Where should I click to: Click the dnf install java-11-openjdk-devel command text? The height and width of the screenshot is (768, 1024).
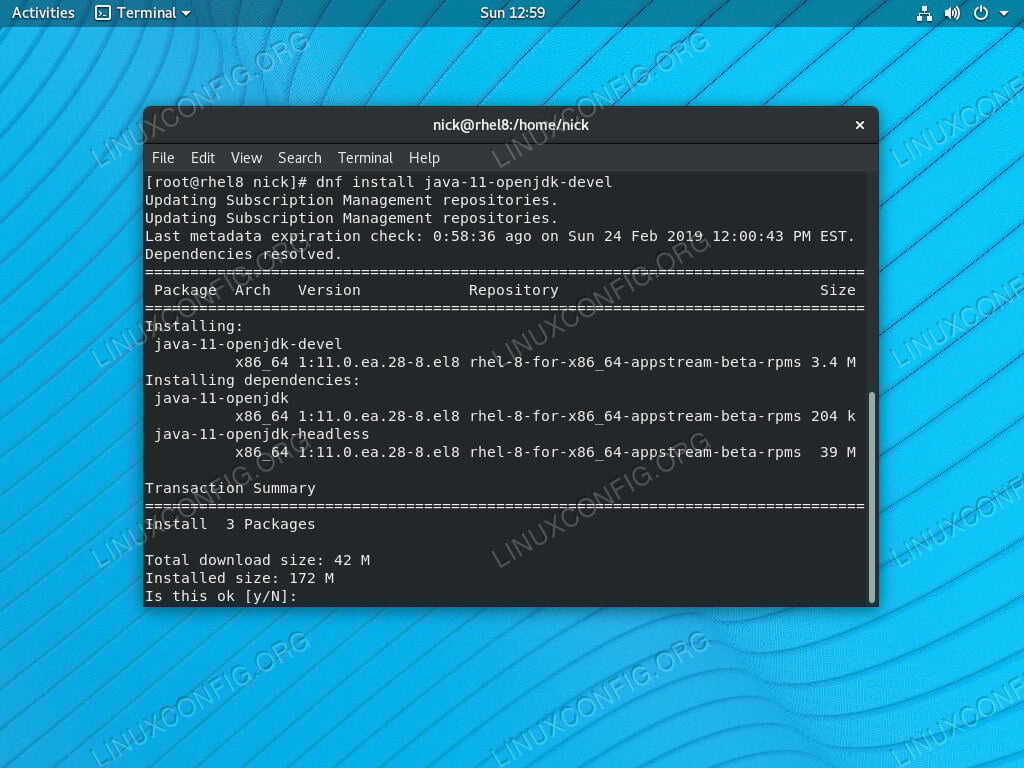464,182
